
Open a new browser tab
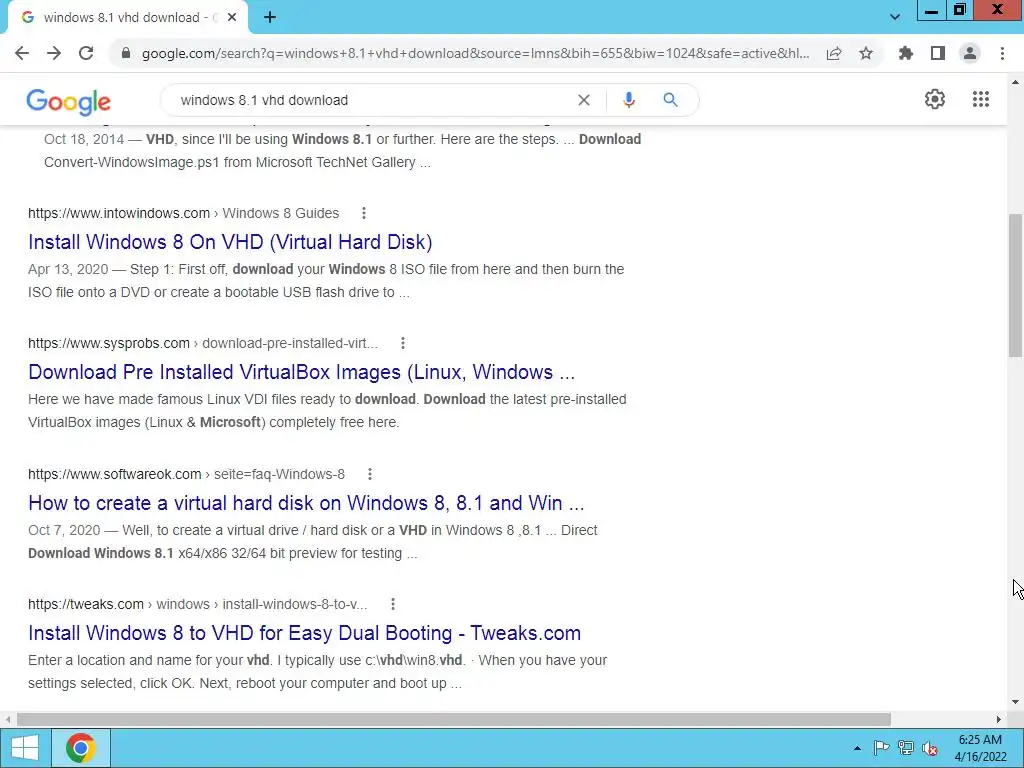[270, 18]
